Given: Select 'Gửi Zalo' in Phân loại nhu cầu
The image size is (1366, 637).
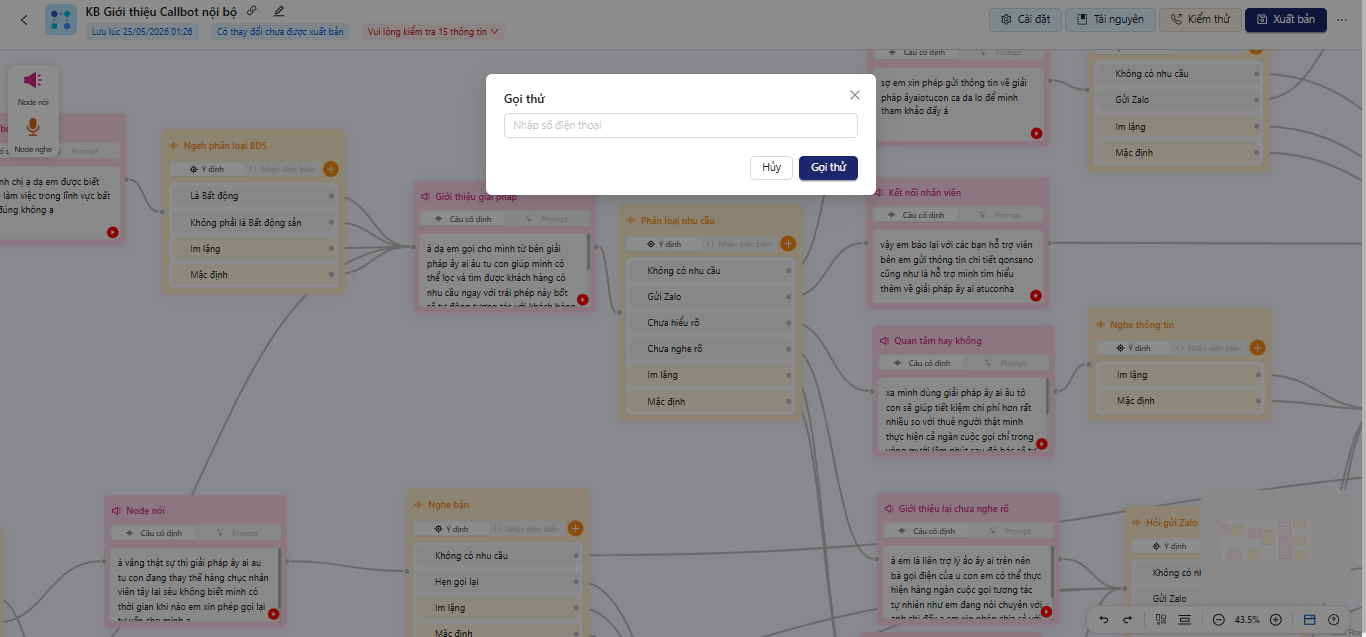Looking at the screenshot, I should click(x=711, y=297).
